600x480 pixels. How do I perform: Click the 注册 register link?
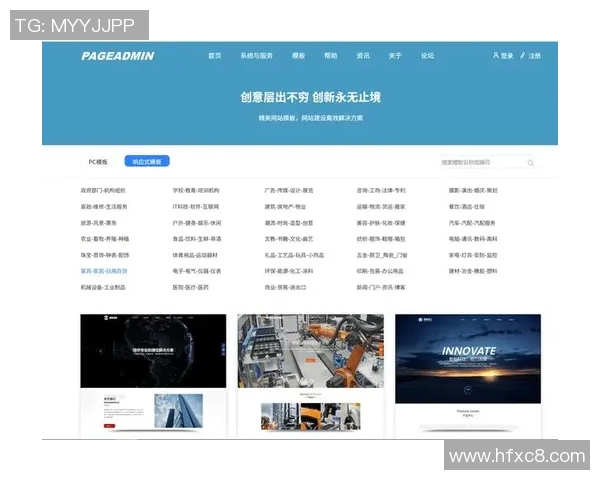[530, 56]
